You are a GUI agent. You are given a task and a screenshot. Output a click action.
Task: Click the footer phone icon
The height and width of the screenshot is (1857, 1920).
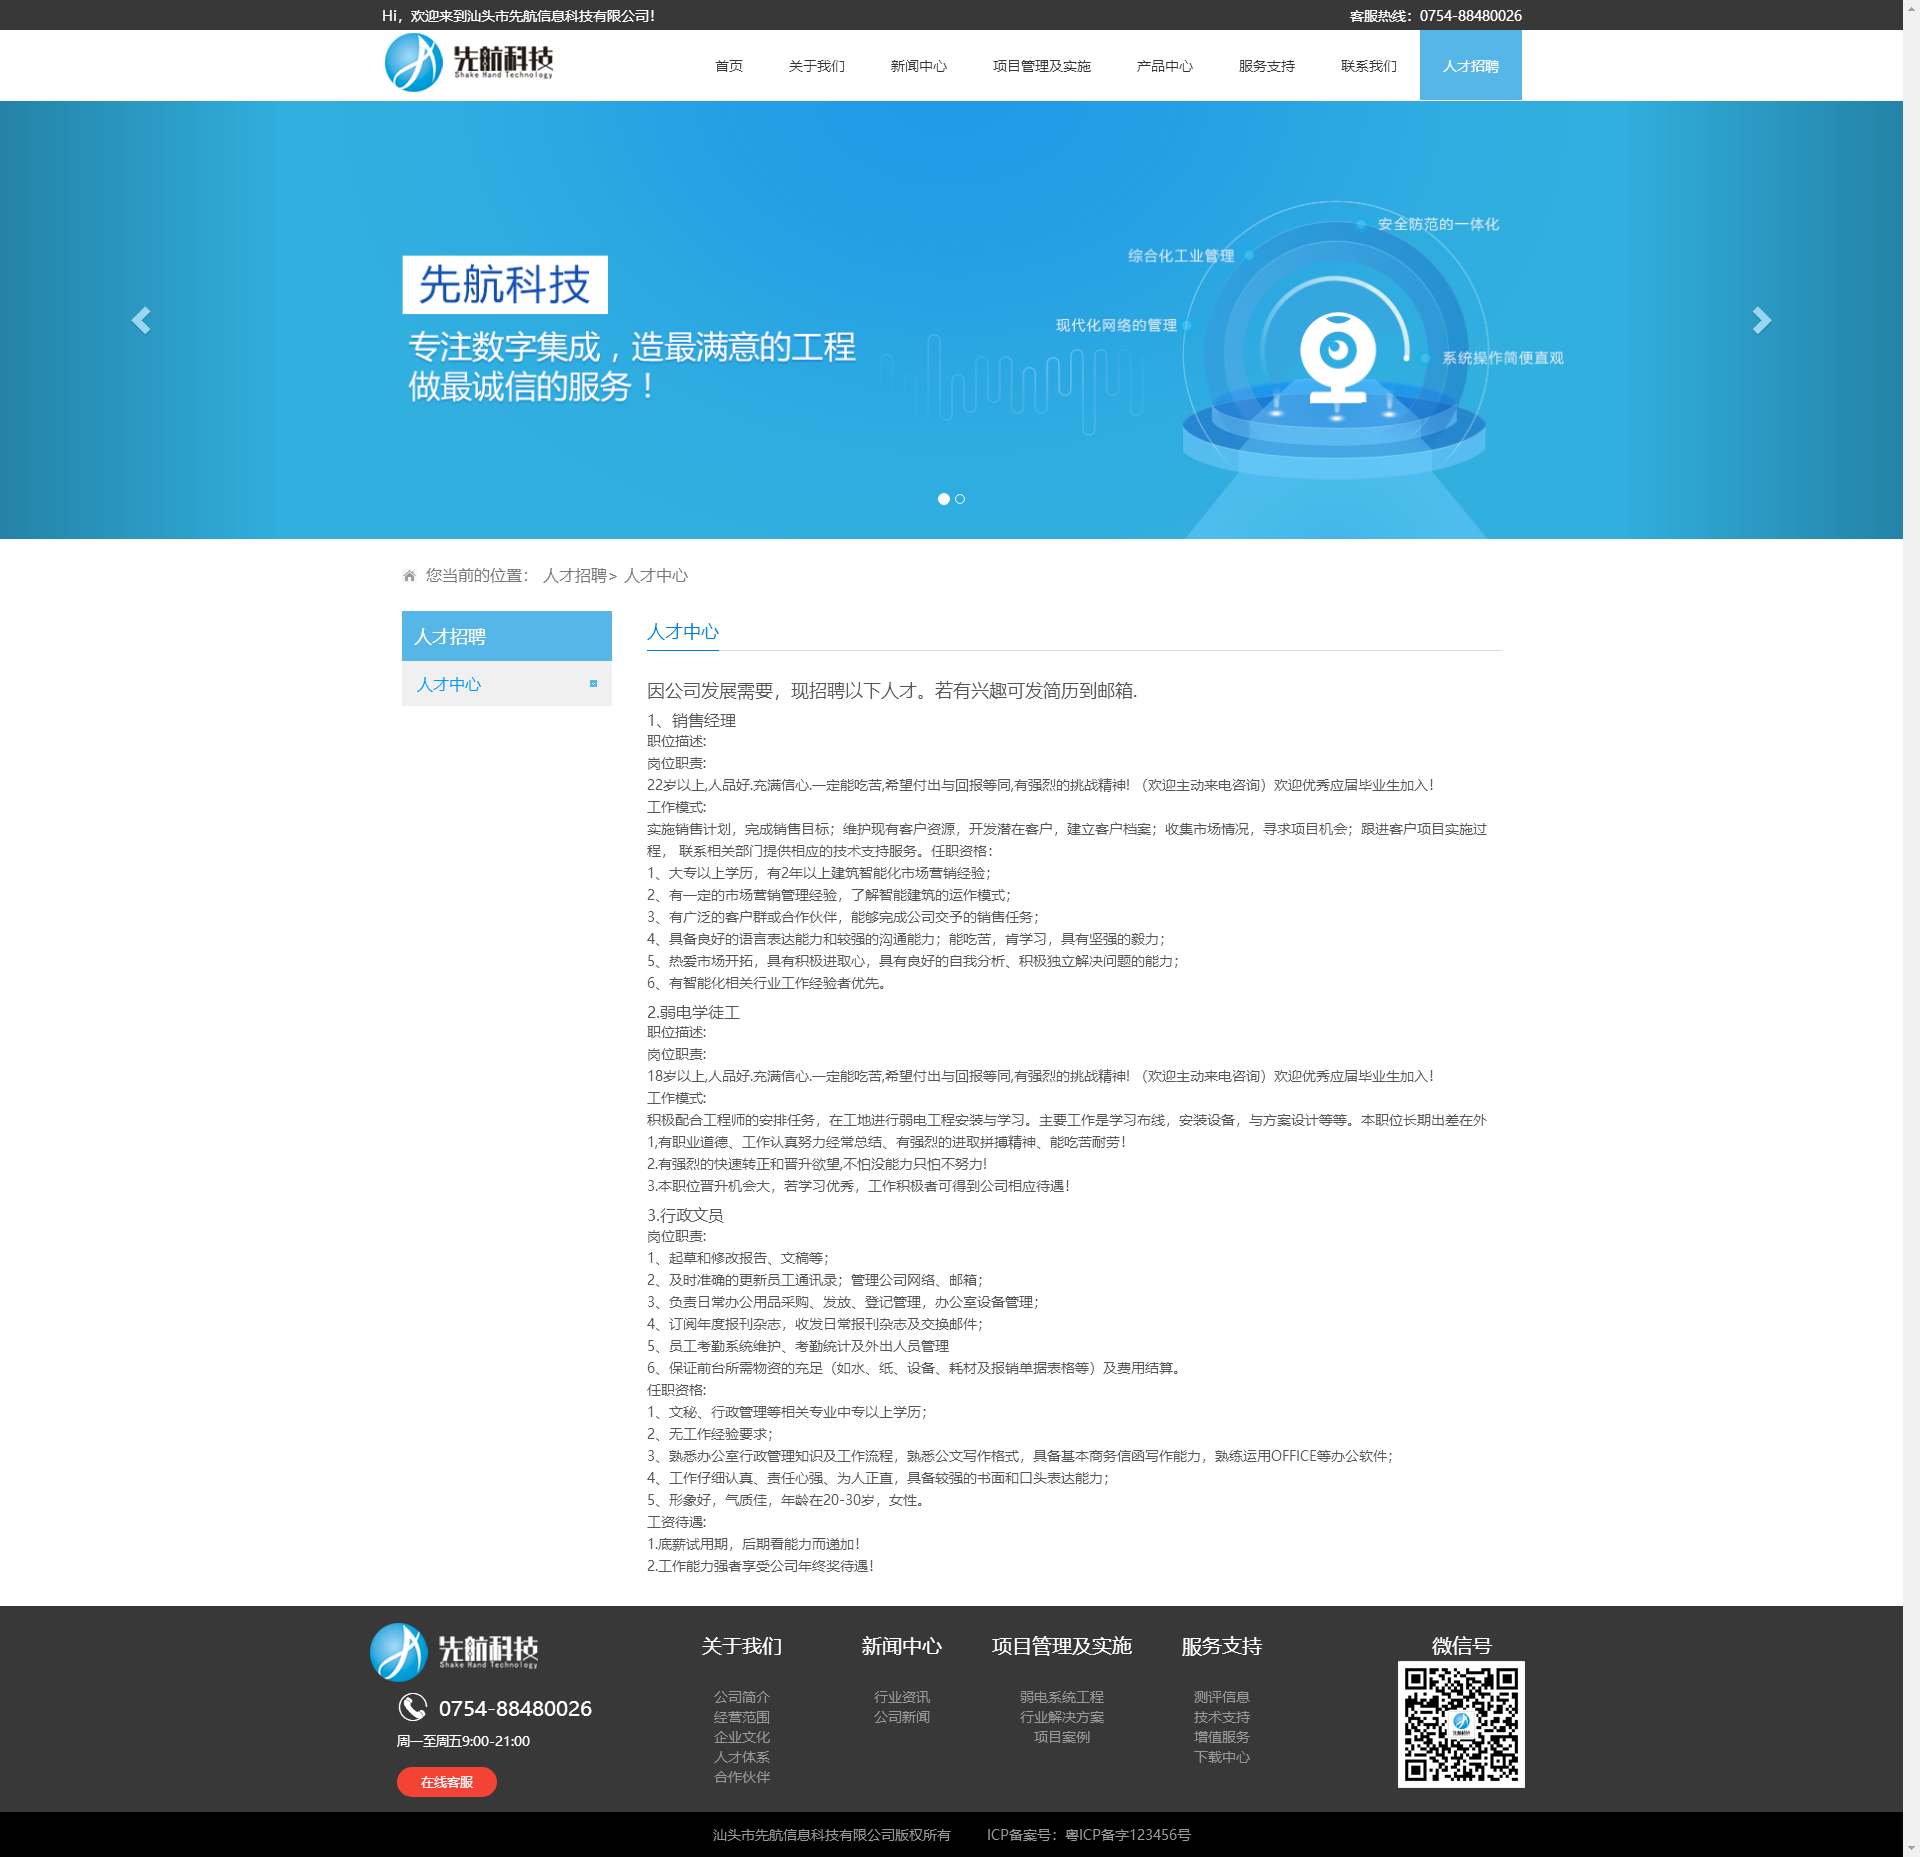click(x=413, y=1707)
